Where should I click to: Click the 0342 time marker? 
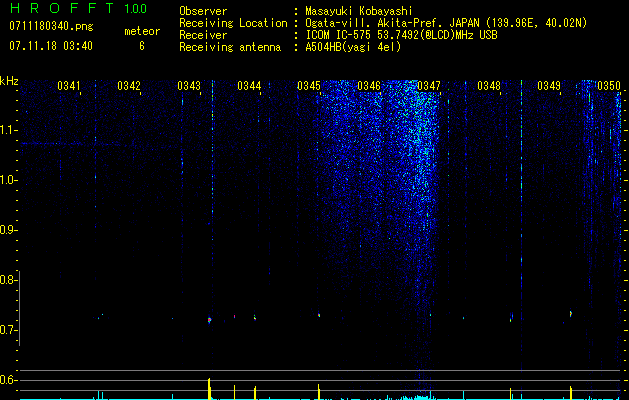point(129,86)
